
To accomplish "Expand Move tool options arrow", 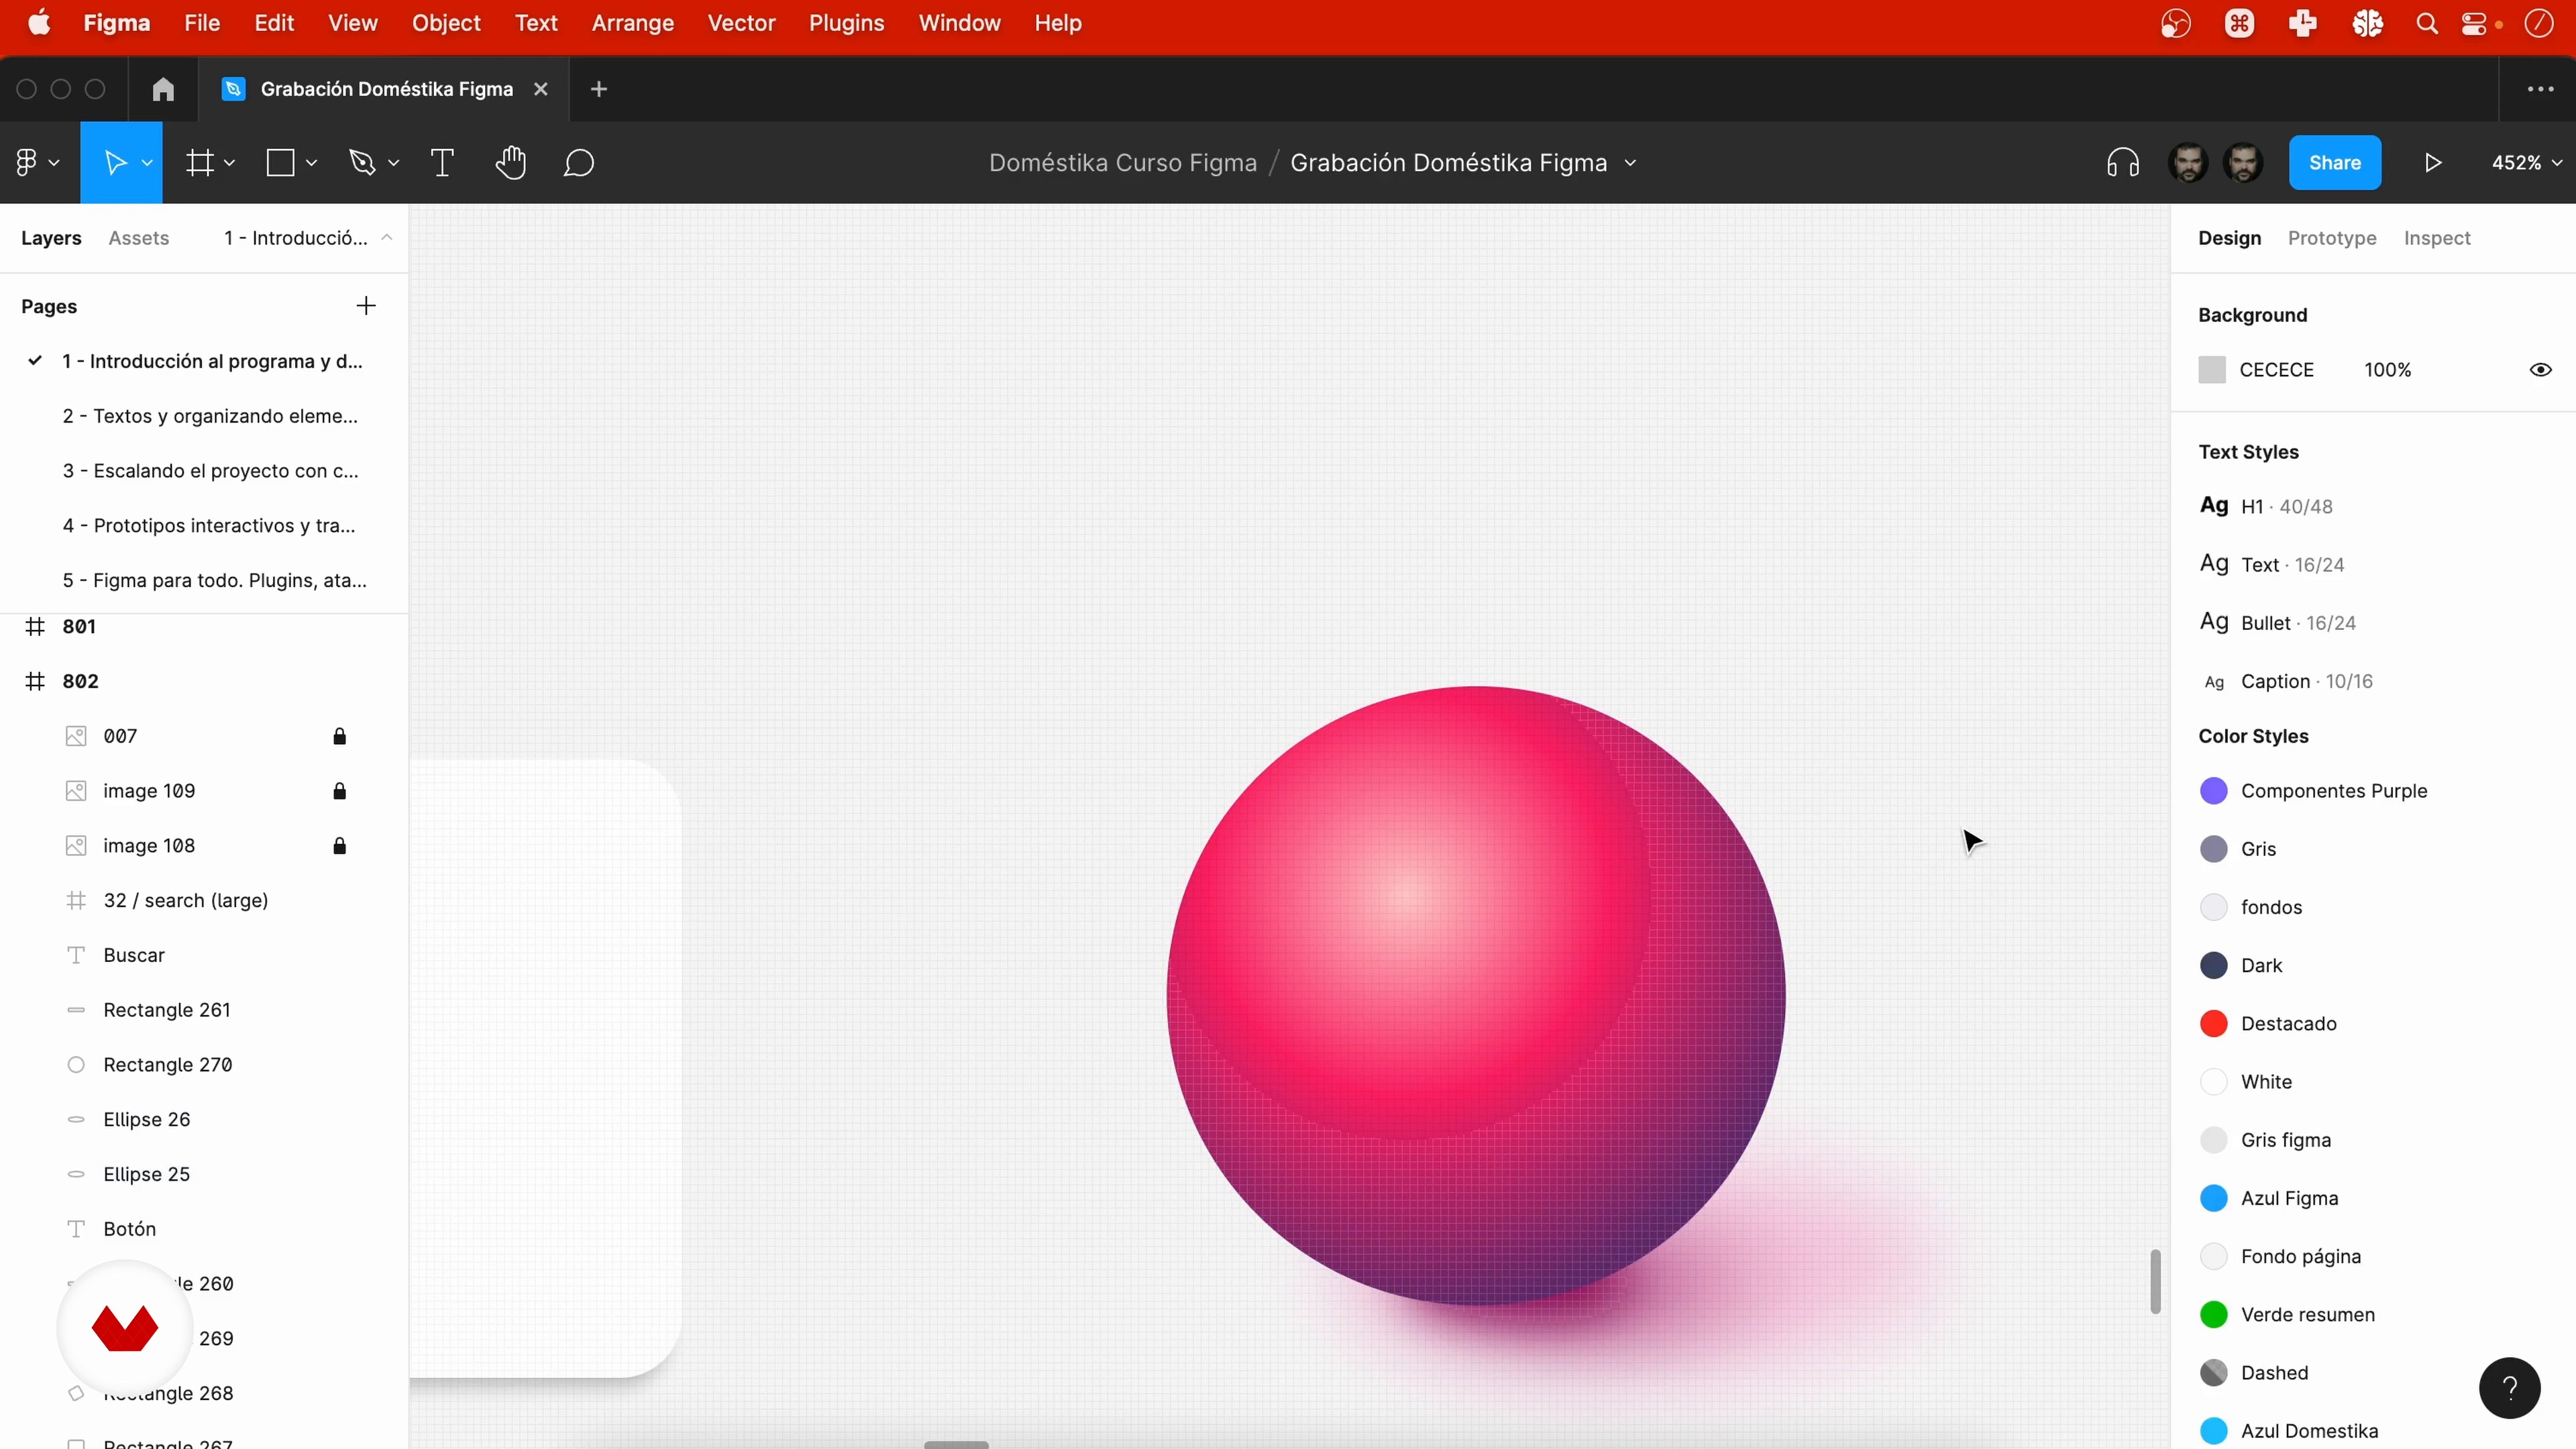I will point(147,163).
